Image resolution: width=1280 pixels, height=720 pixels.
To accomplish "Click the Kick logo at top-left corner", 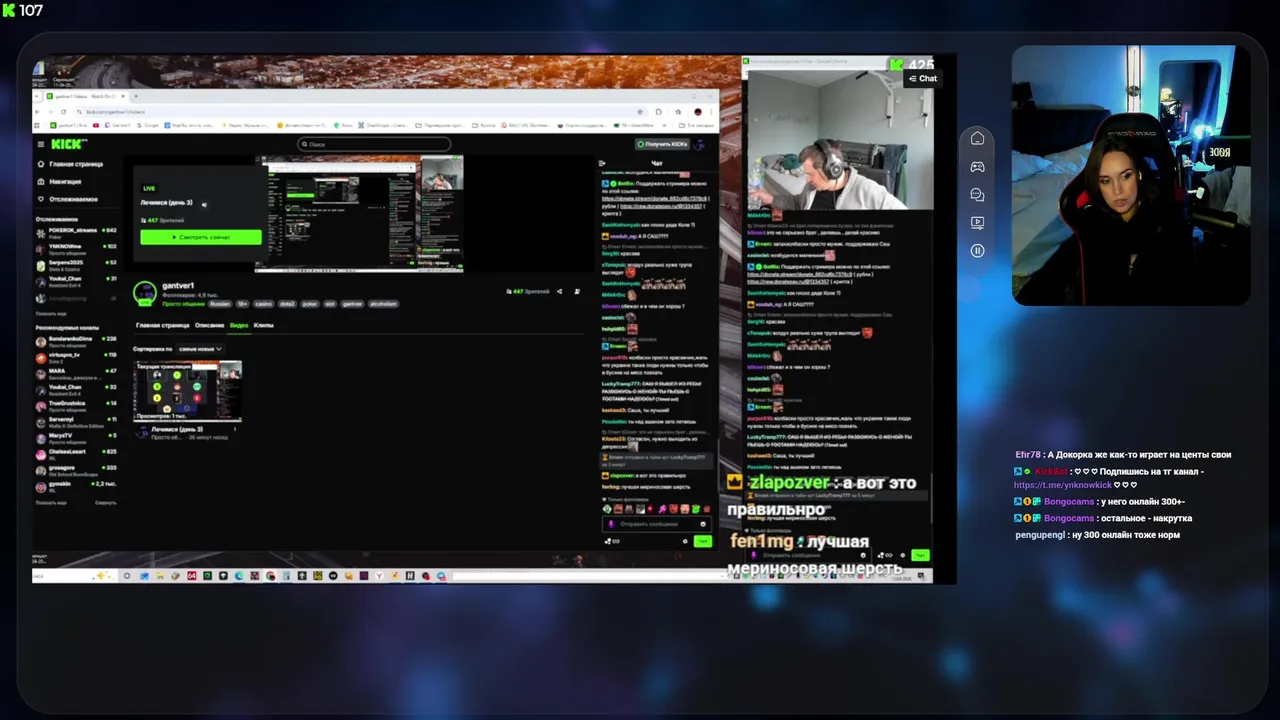I will (x=8, y=10).
